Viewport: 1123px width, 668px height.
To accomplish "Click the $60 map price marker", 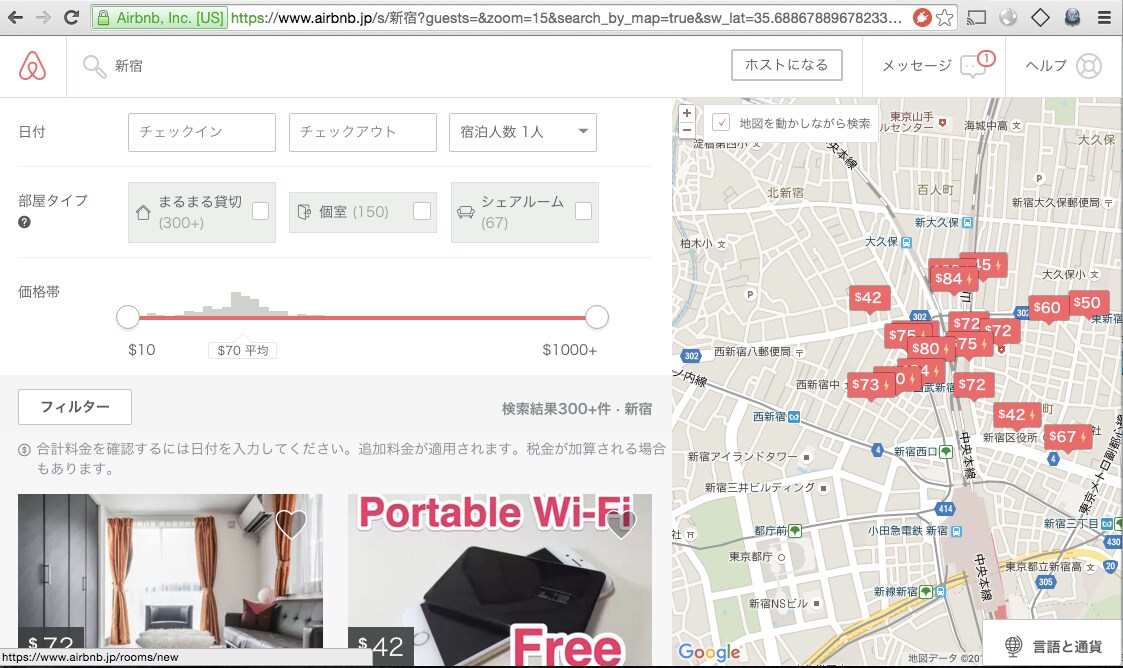I will click(x=1049, y=308).
